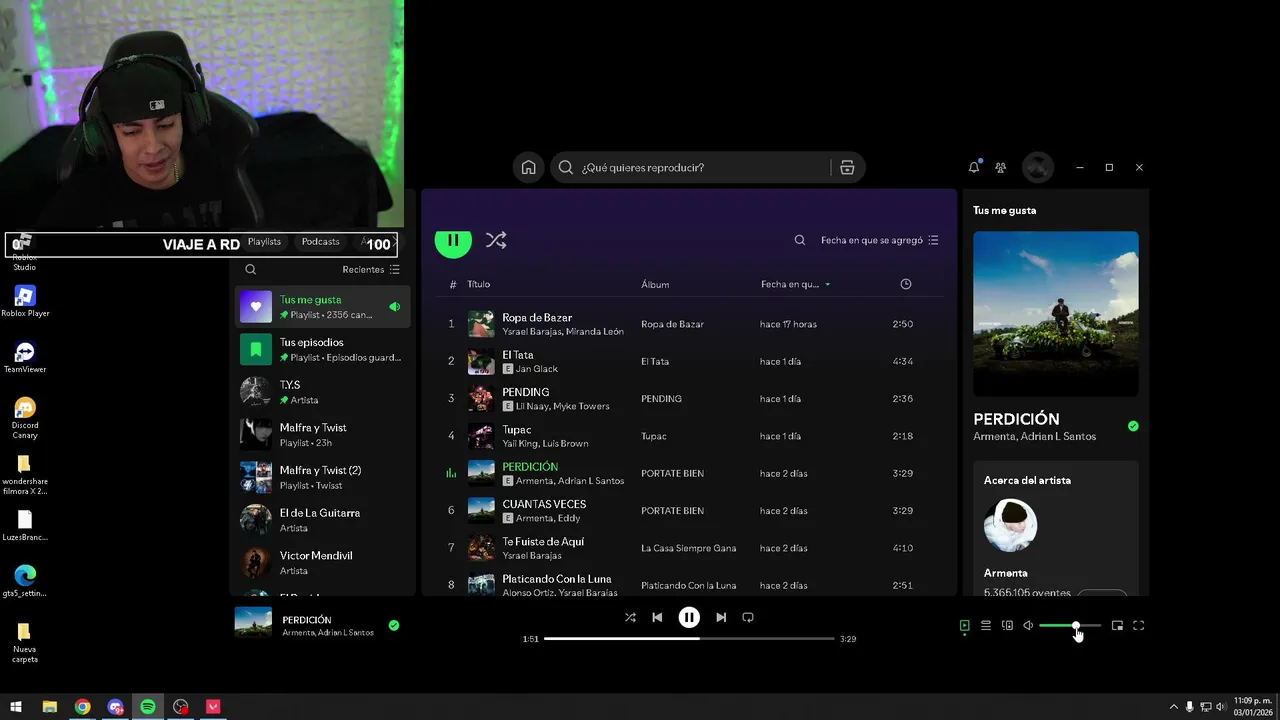
Task: Select Tupac track by Yall King
Action: coord(689,436)
